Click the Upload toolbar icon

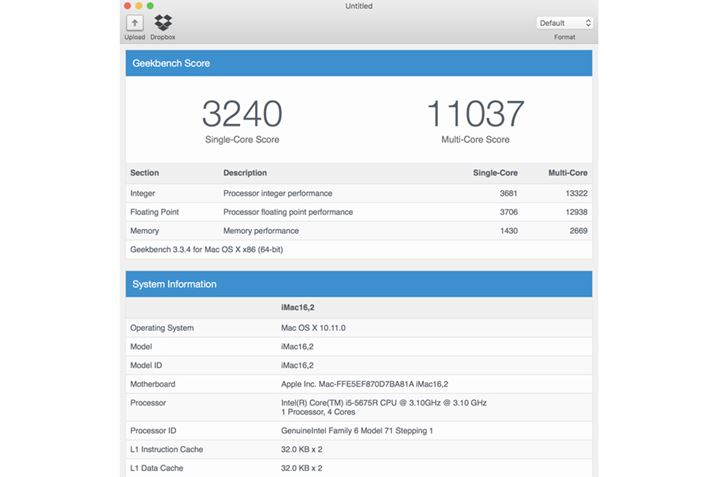pyautogui.click(x=134, y=23)
